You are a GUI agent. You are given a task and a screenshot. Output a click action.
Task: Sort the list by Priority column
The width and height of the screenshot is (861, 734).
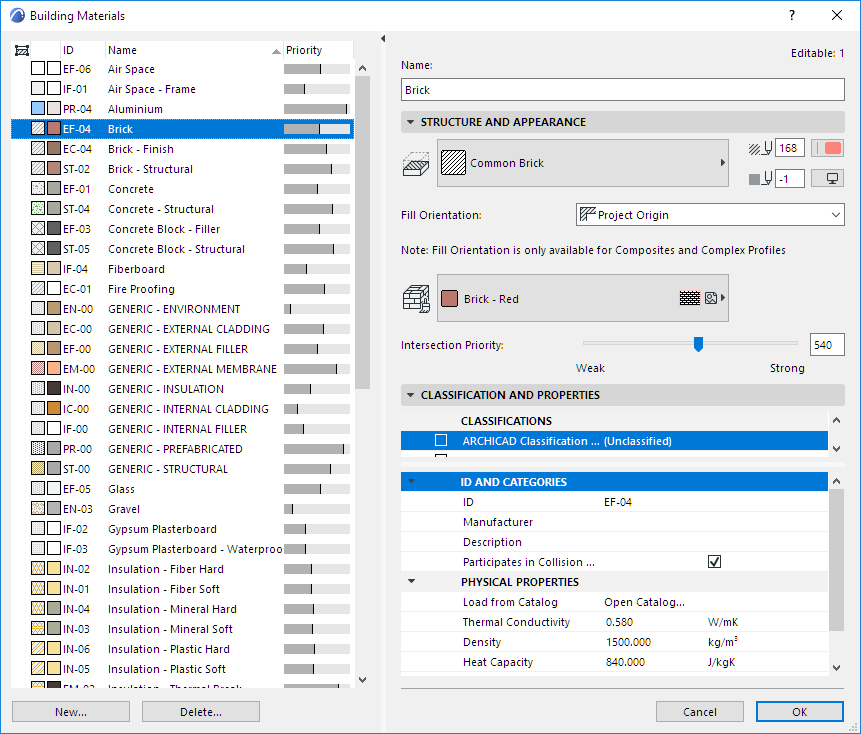317,50
